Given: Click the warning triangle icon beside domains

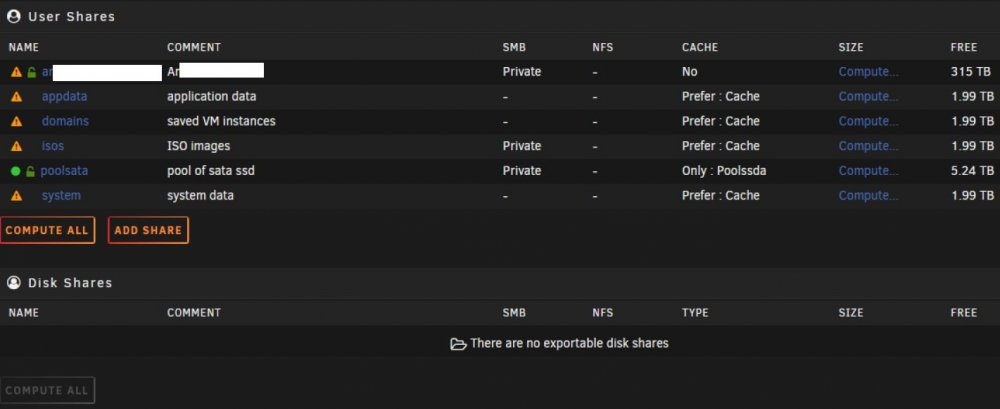Looking at the screenshot, I should pos(17,121).
